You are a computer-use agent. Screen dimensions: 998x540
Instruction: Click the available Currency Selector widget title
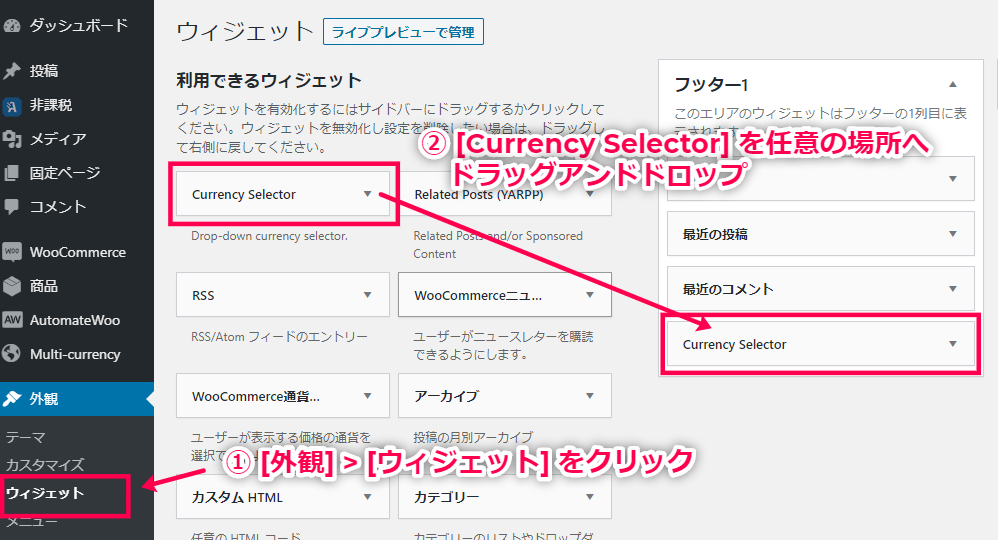pyautogui.click(x=244, y=194)
